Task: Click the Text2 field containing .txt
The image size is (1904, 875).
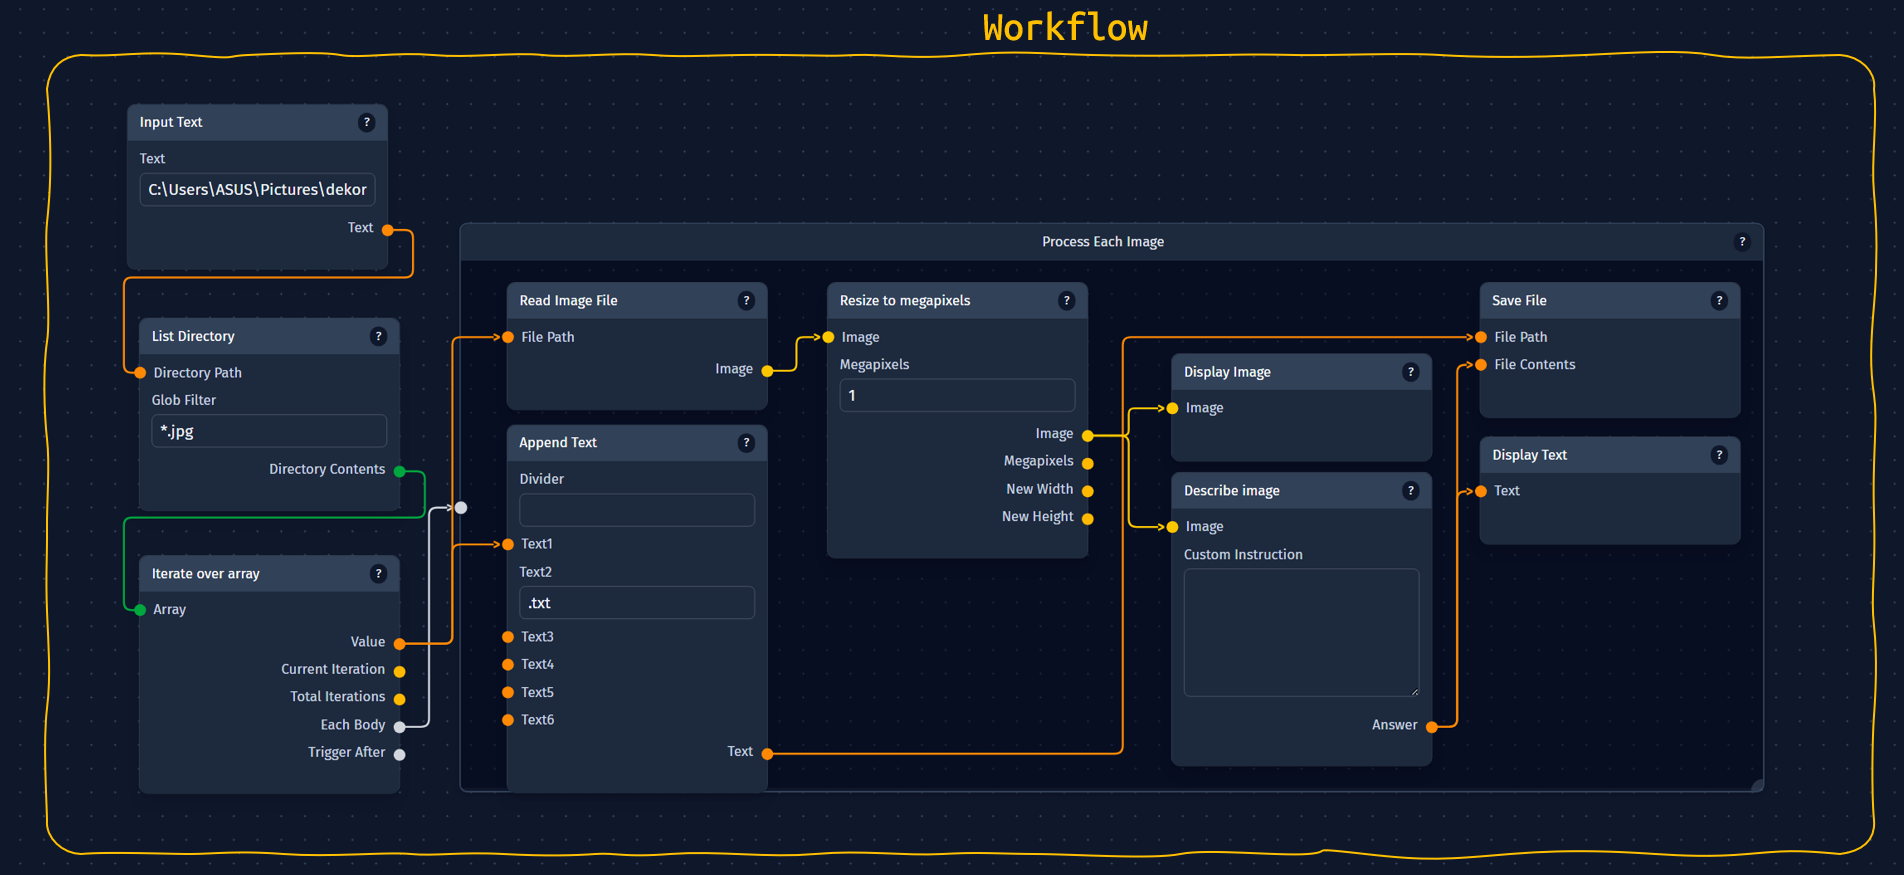Action: (636, 603)
